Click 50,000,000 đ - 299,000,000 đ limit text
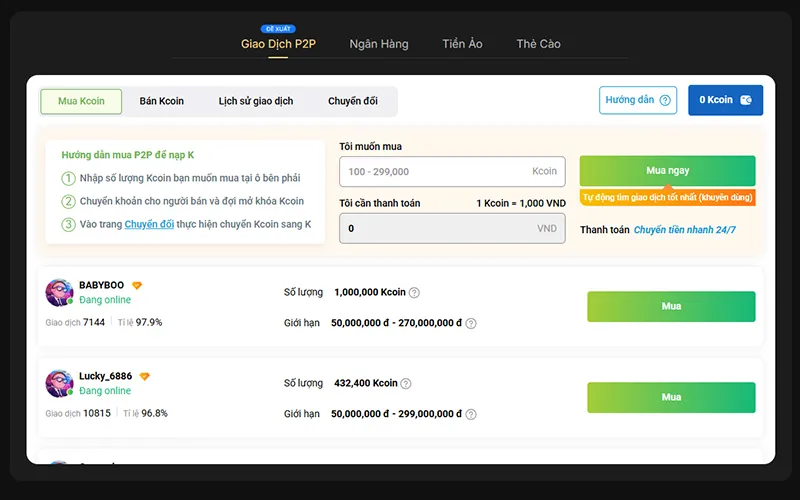The image size is (800, 500). point(396,414)
